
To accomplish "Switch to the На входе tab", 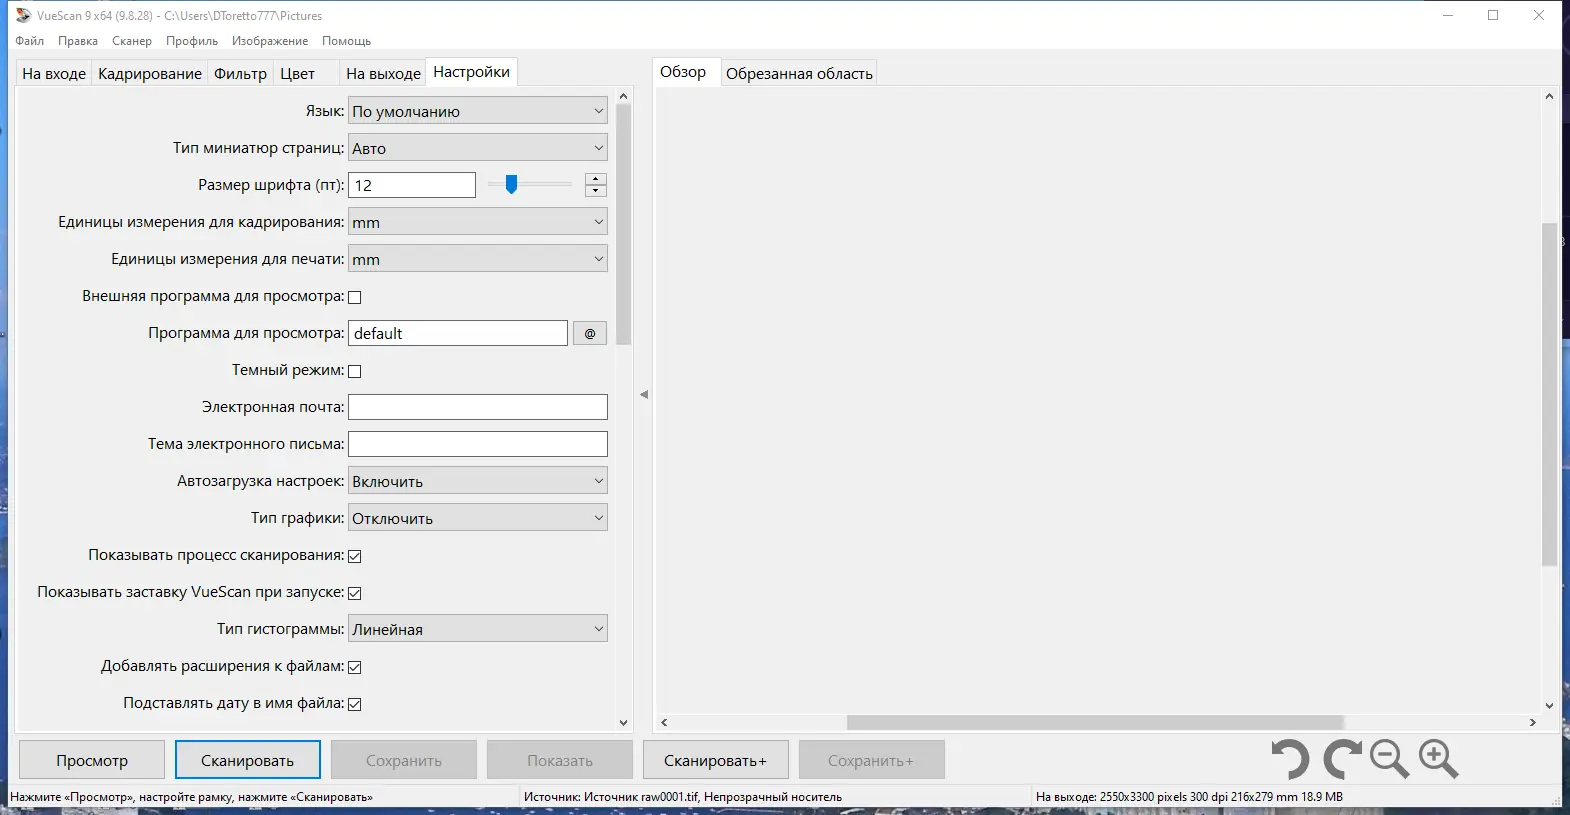I will pos(54,73).
